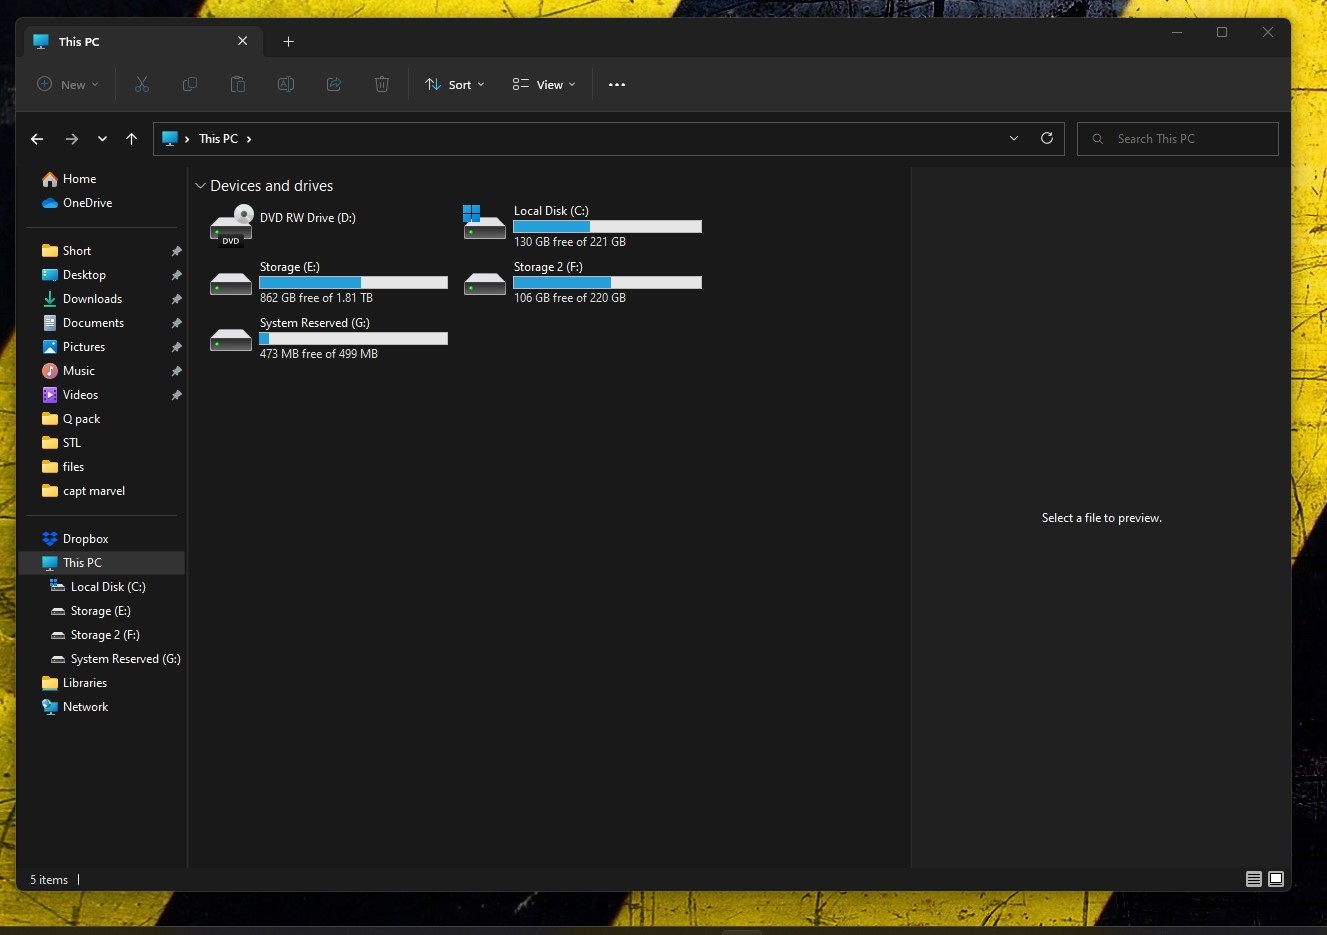Select the Local Disk (C:) drive icon
The width and height of the screenshot is (1327, 935).
click(x=484, y=223)
